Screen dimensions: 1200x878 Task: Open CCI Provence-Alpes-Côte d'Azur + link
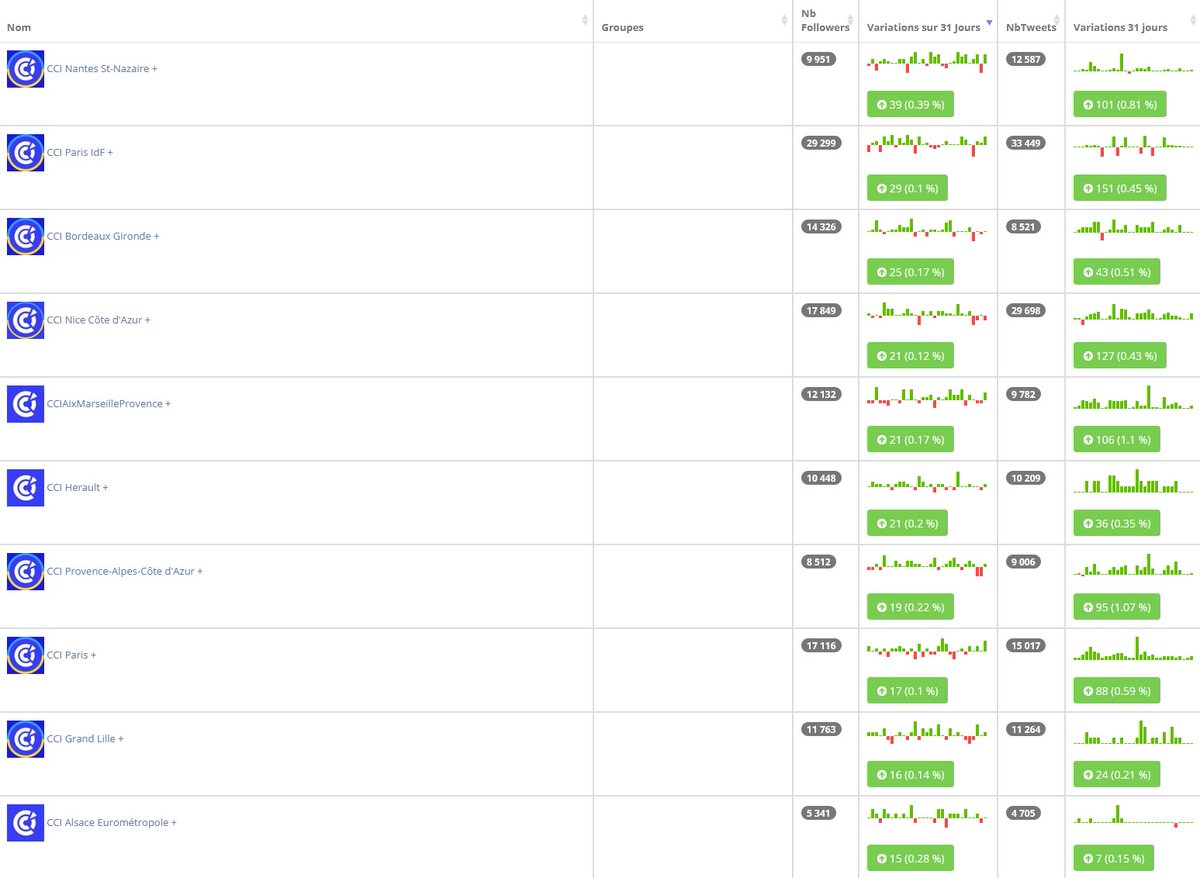(125, 572)
